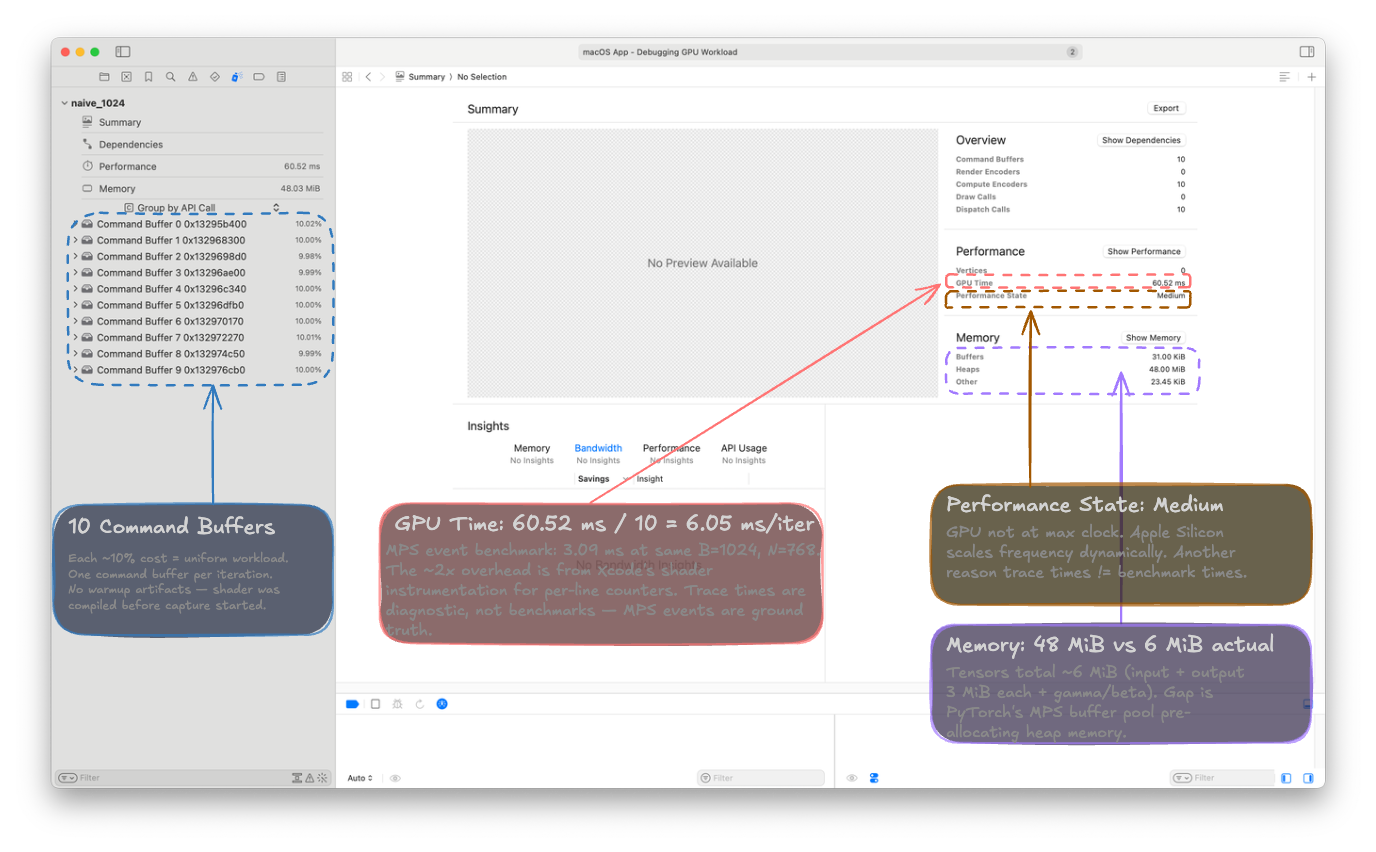Expand Command Buffer 1 0x132968300

75,241
